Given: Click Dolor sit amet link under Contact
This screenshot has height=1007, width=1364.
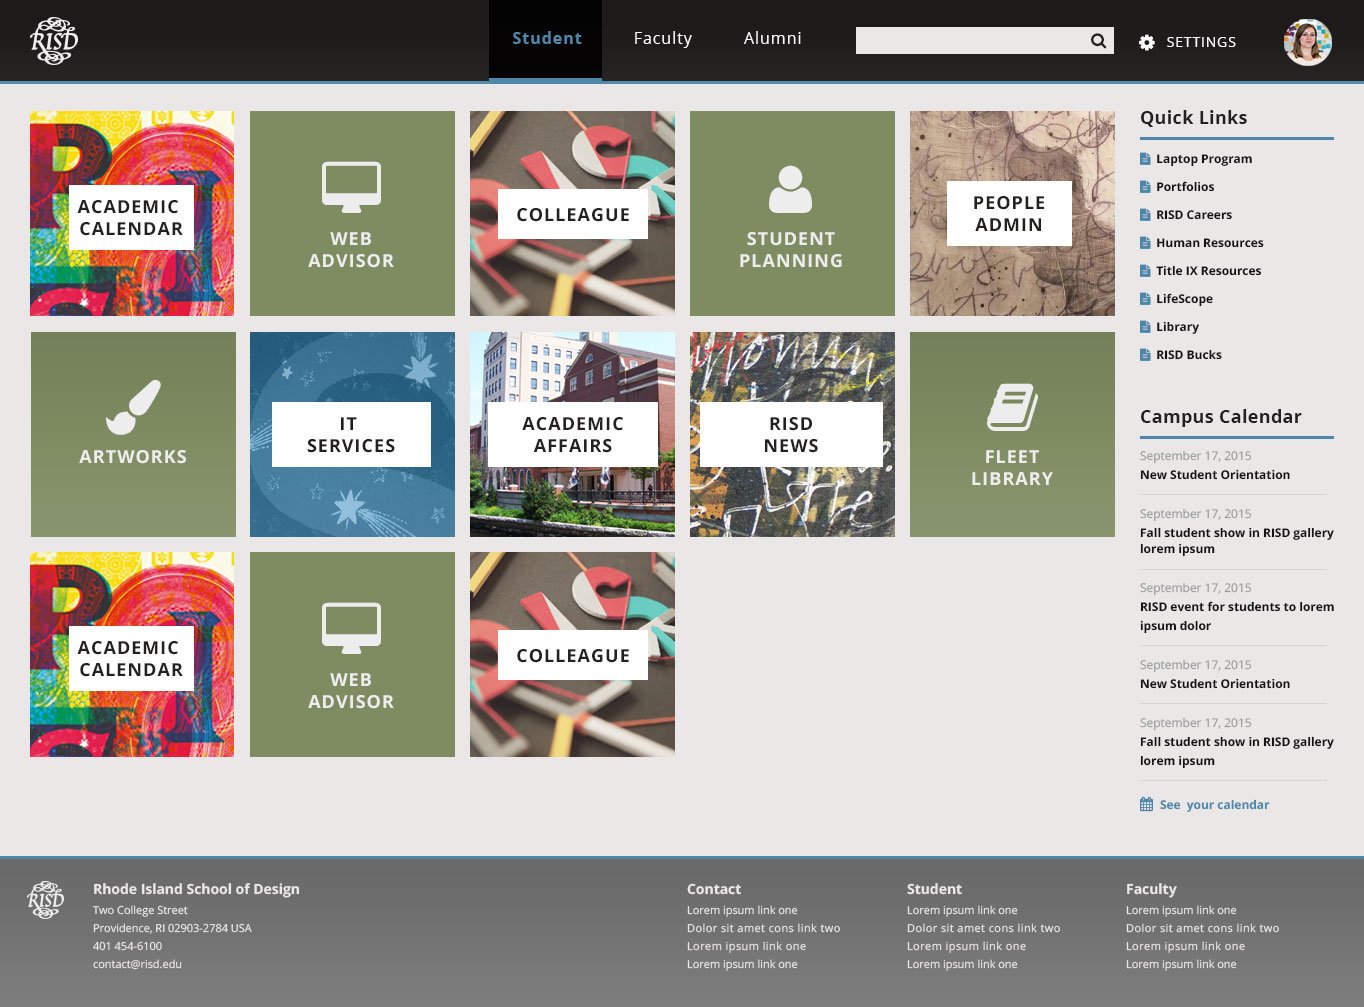Looking at the screenshot, I should tap(763, 929).
